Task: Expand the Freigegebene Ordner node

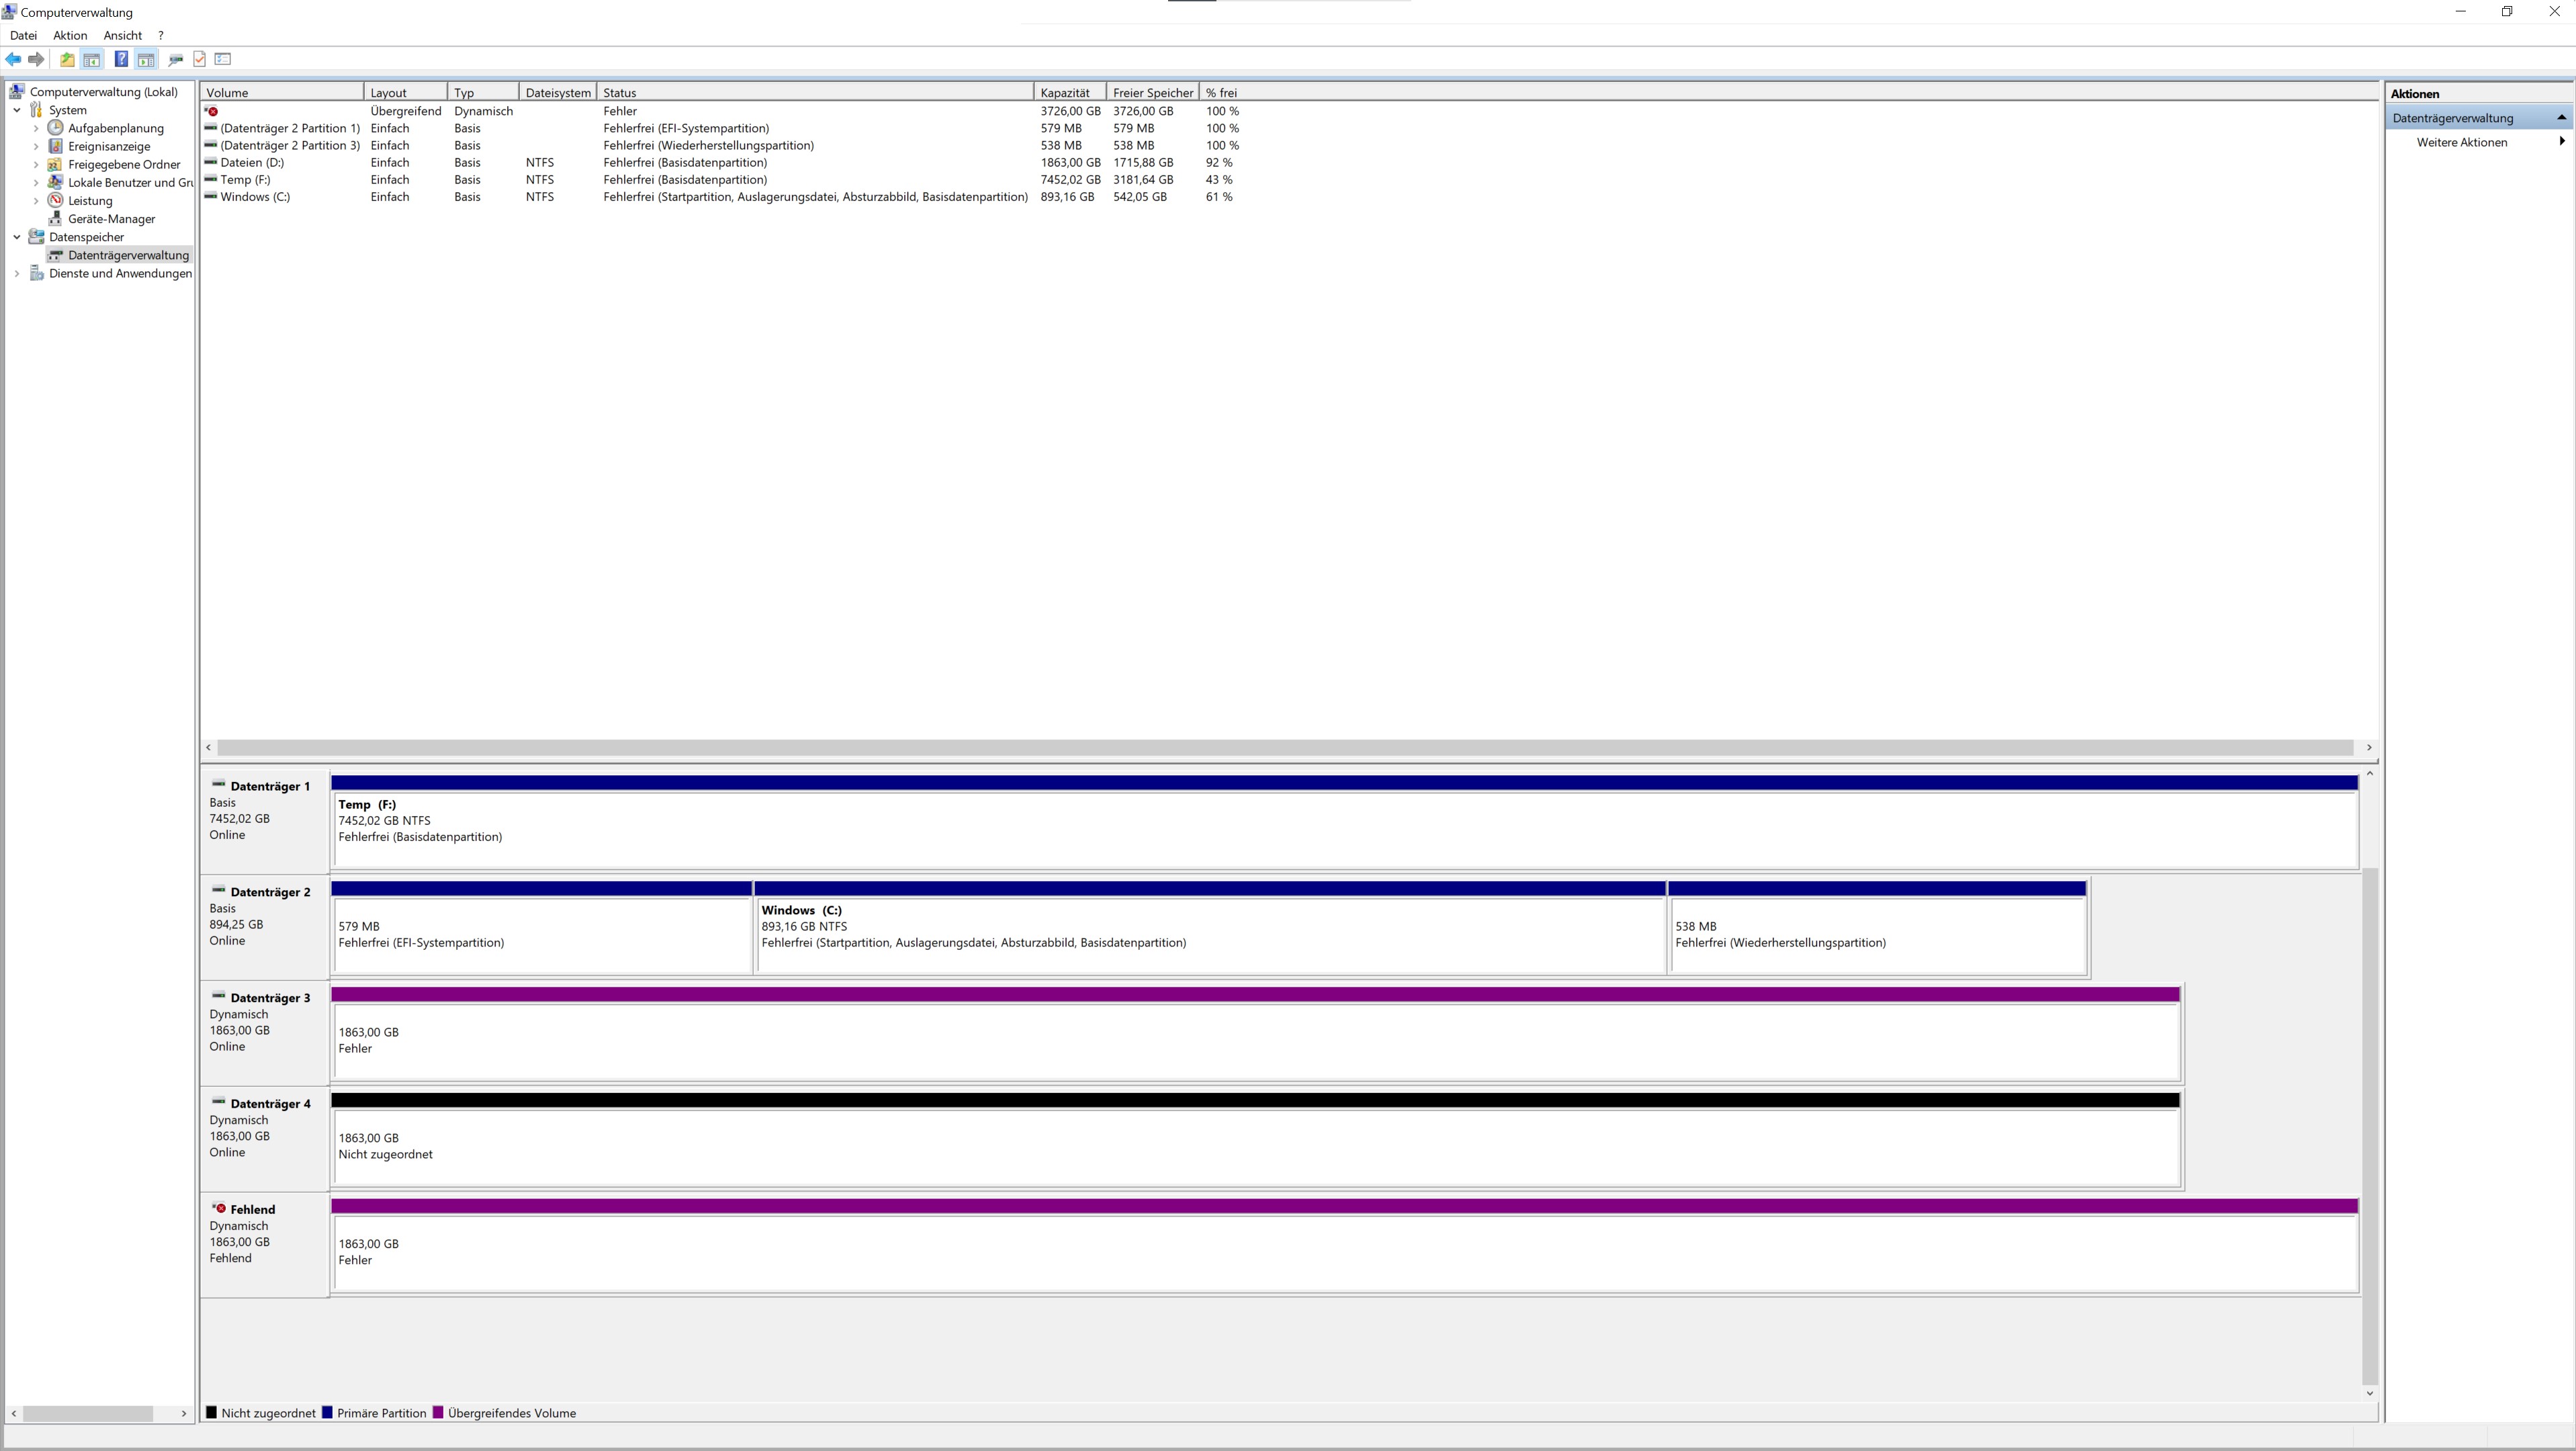Action: [x=36, y=164]
